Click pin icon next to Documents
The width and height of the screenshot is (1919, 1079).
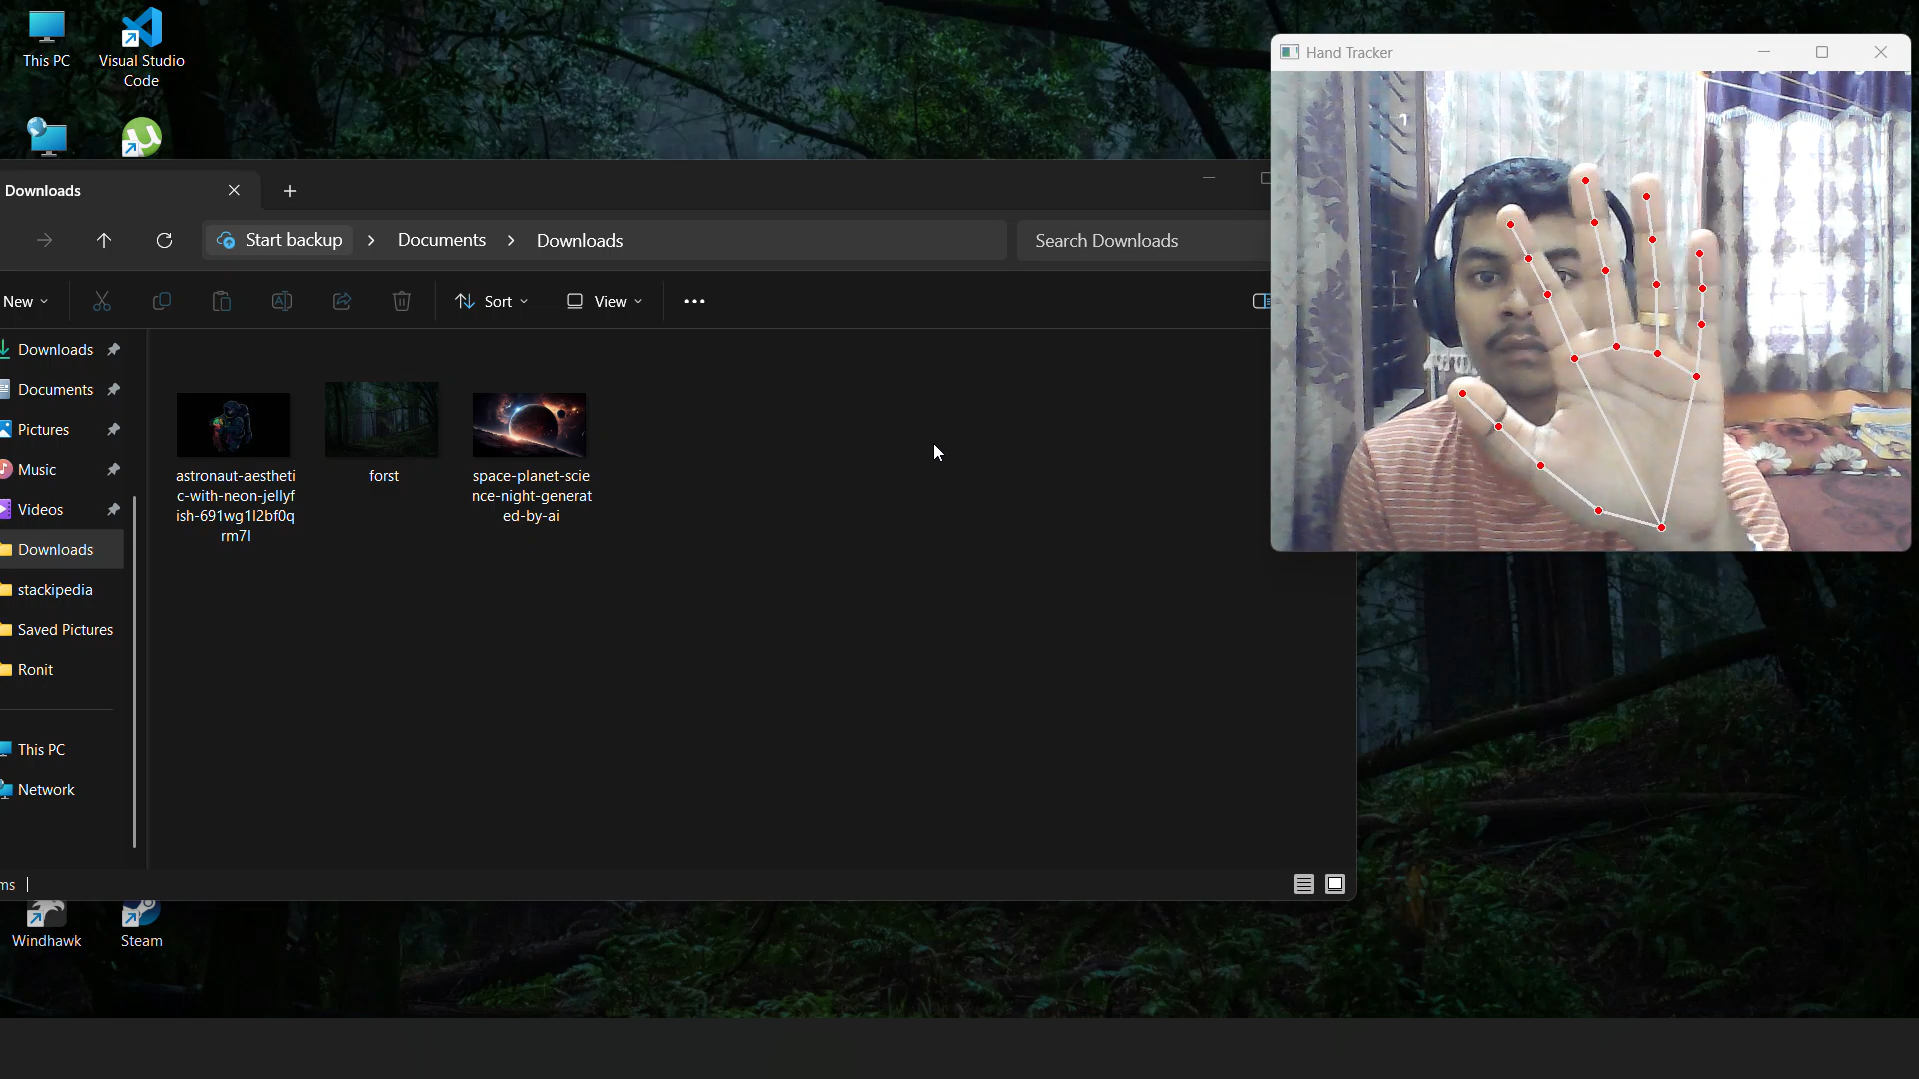[114, 390]
